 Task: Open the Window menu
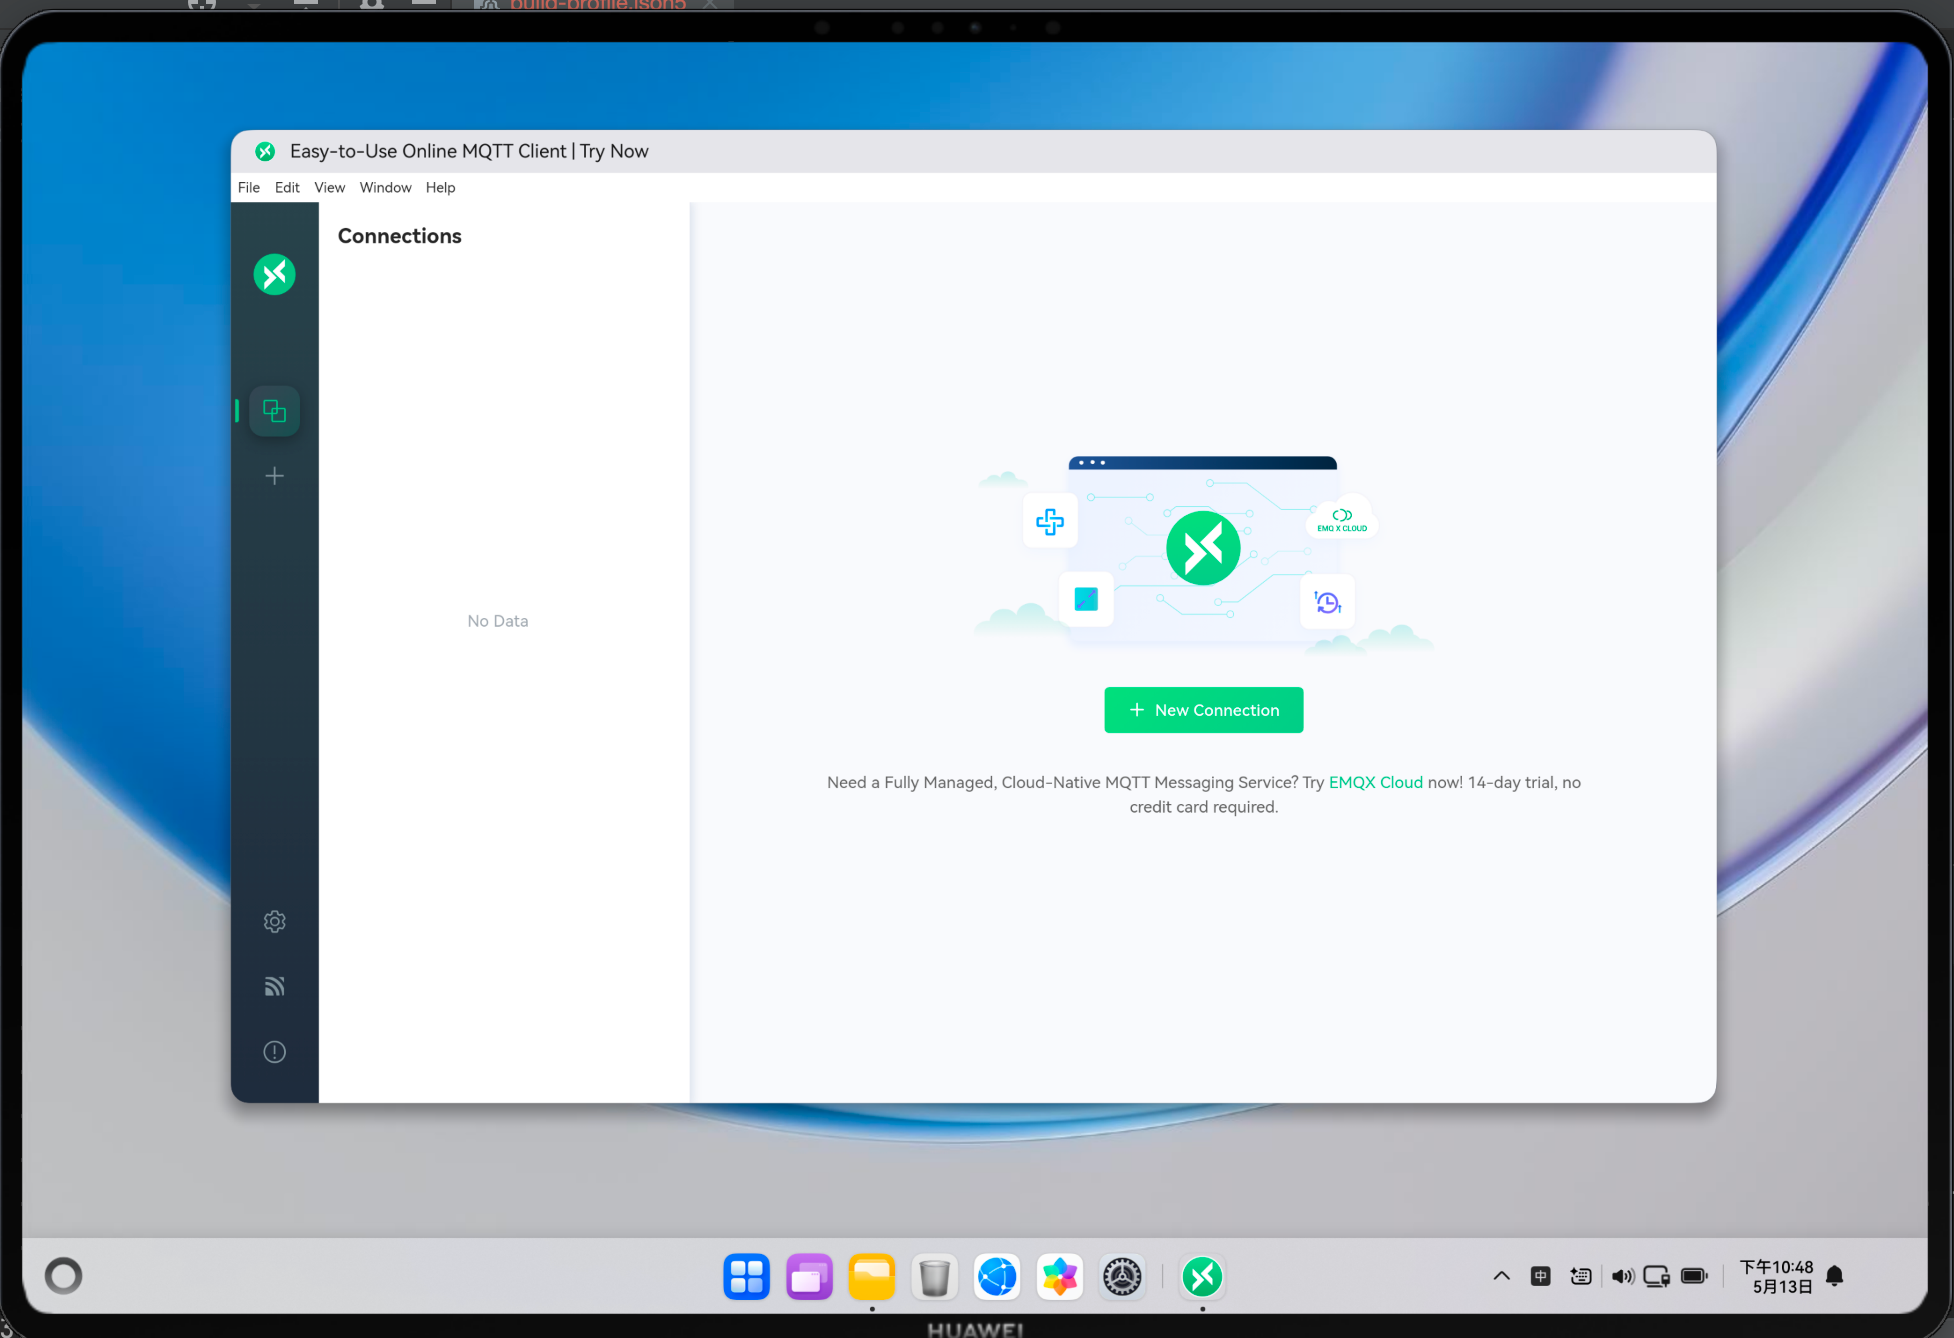[385, 187]
